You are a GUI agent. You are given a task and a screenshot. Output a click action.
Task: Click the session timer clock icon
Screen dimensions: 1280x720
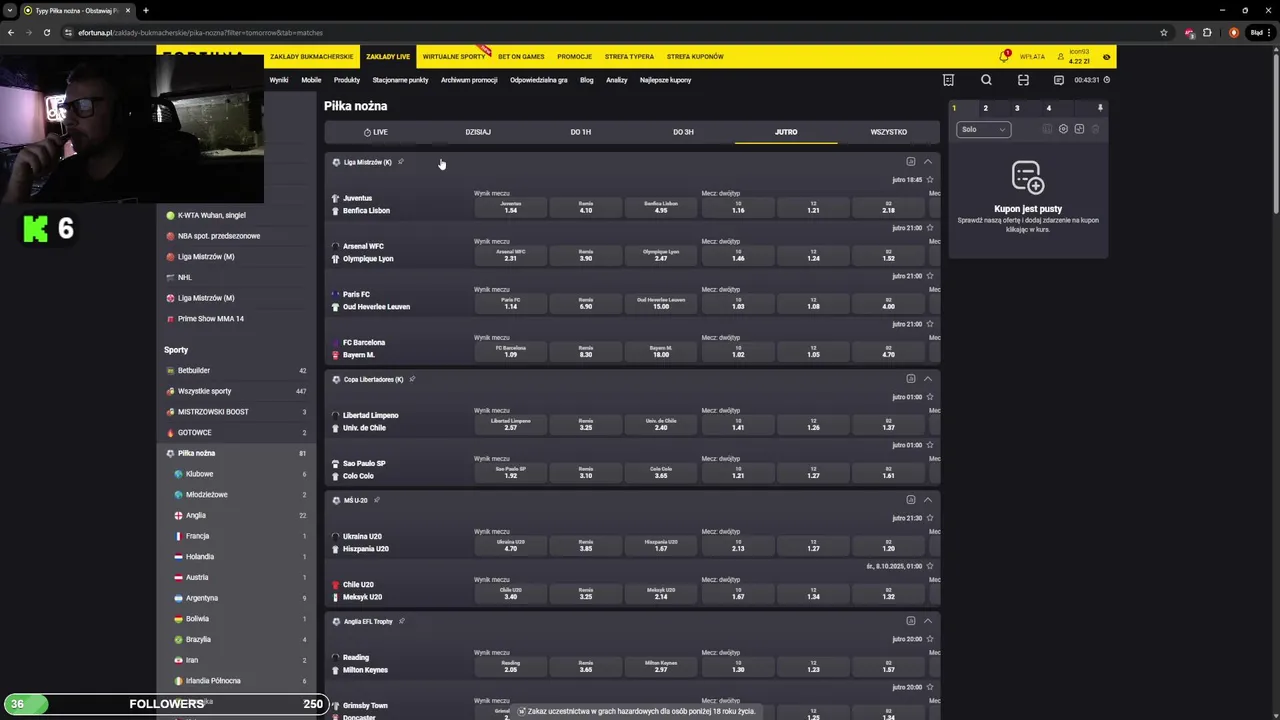pyautogui.click(x=1106, y=80)
